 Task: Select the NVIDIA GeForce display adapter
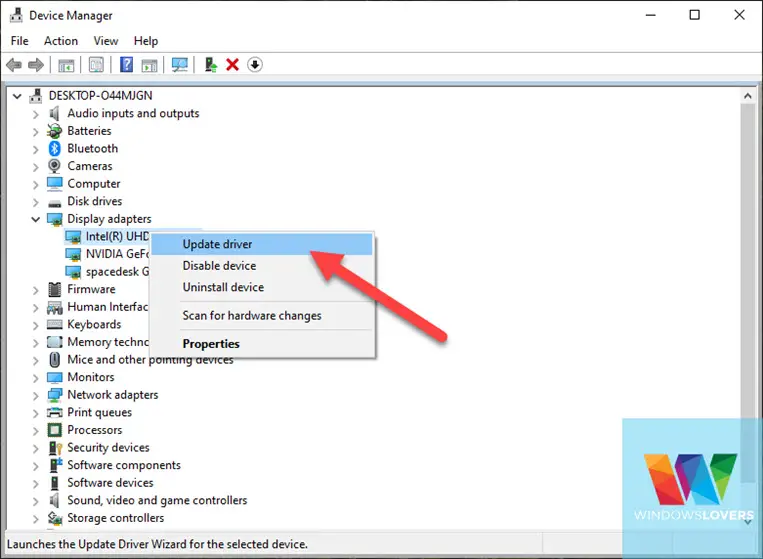117,254
